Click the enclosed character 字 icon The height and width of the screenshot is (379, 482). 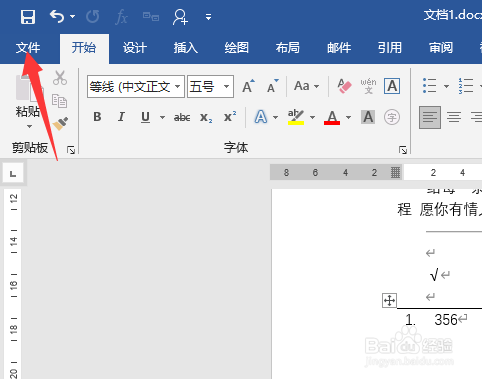click(x=392, y=117)
